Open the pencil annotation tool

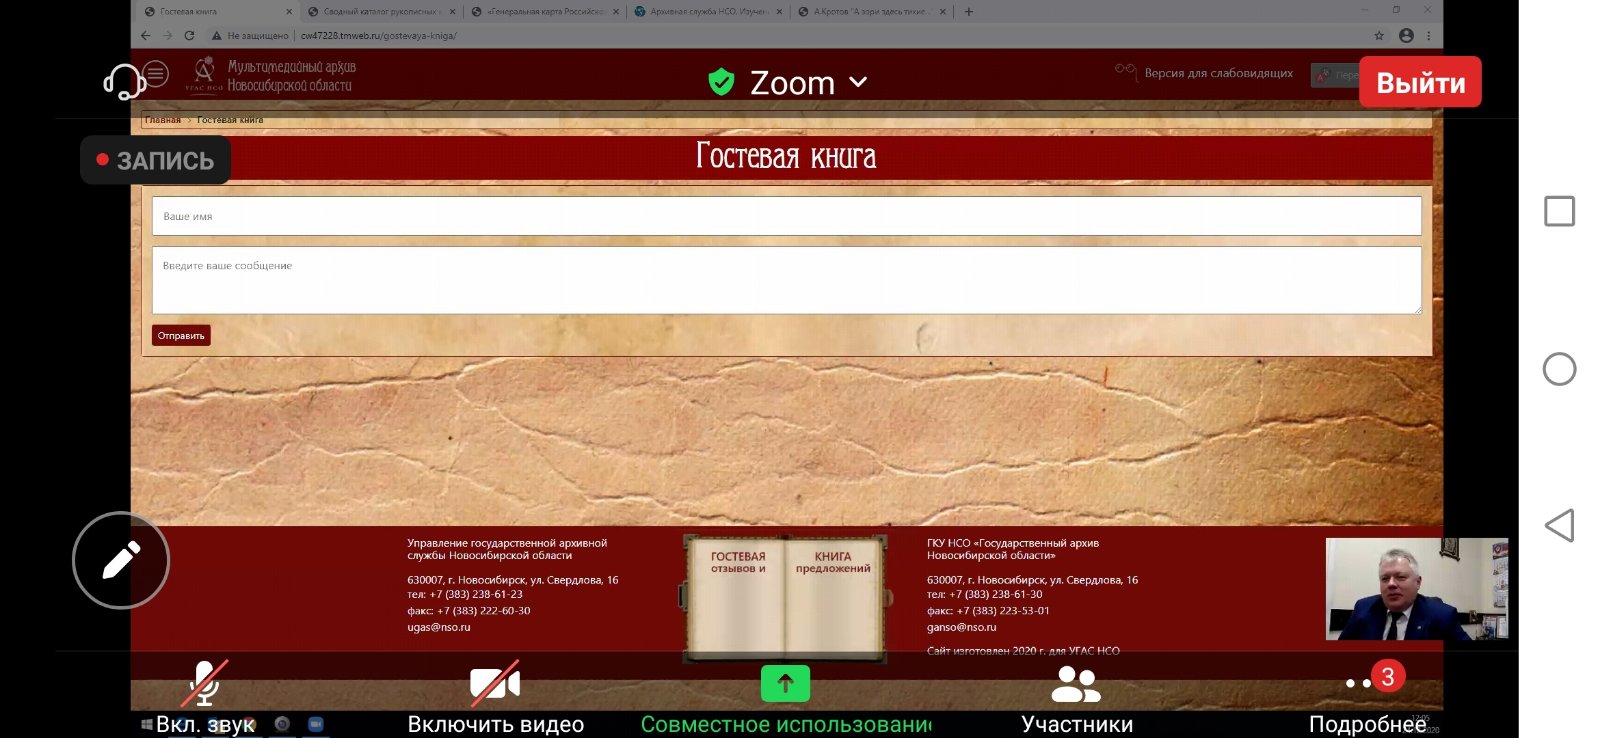(x=121, y=560)
